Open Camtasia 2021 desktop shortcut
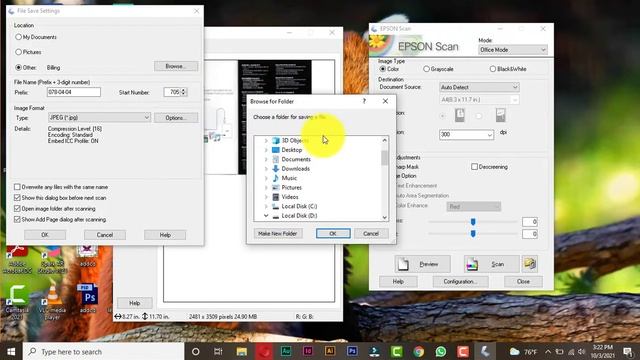 click(17, 302)
